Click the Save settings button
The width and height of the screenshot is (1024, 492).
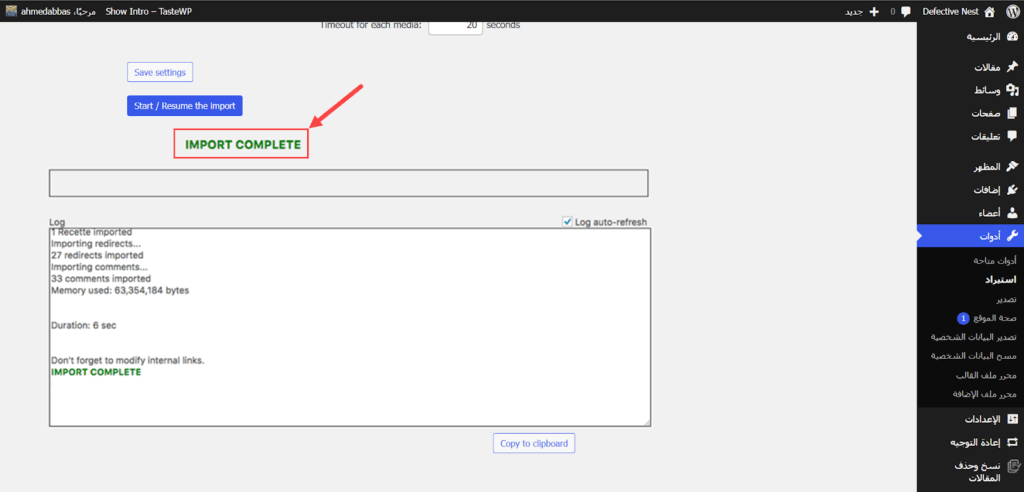160,73
